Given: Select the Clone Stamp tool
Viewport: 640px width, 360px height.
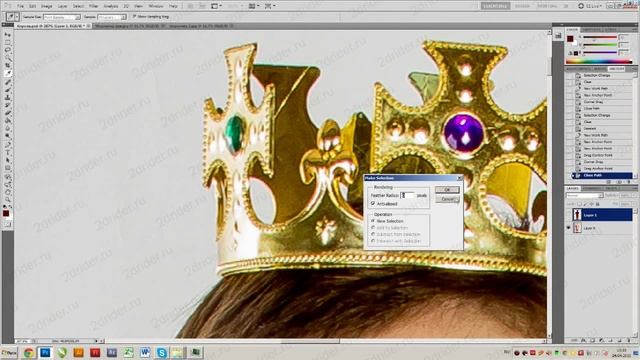Looking at the screenshot, I should tap(8, 98).
